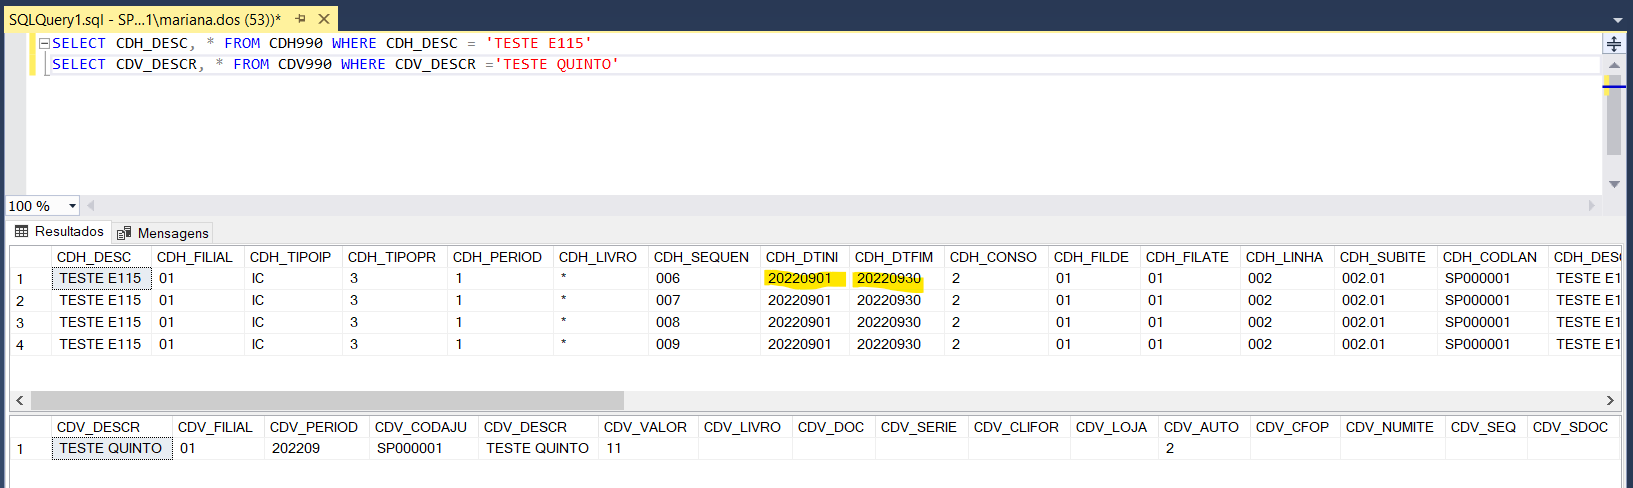
Task: Select the CDH_FILDE column header
Action: click(1093, 257)
